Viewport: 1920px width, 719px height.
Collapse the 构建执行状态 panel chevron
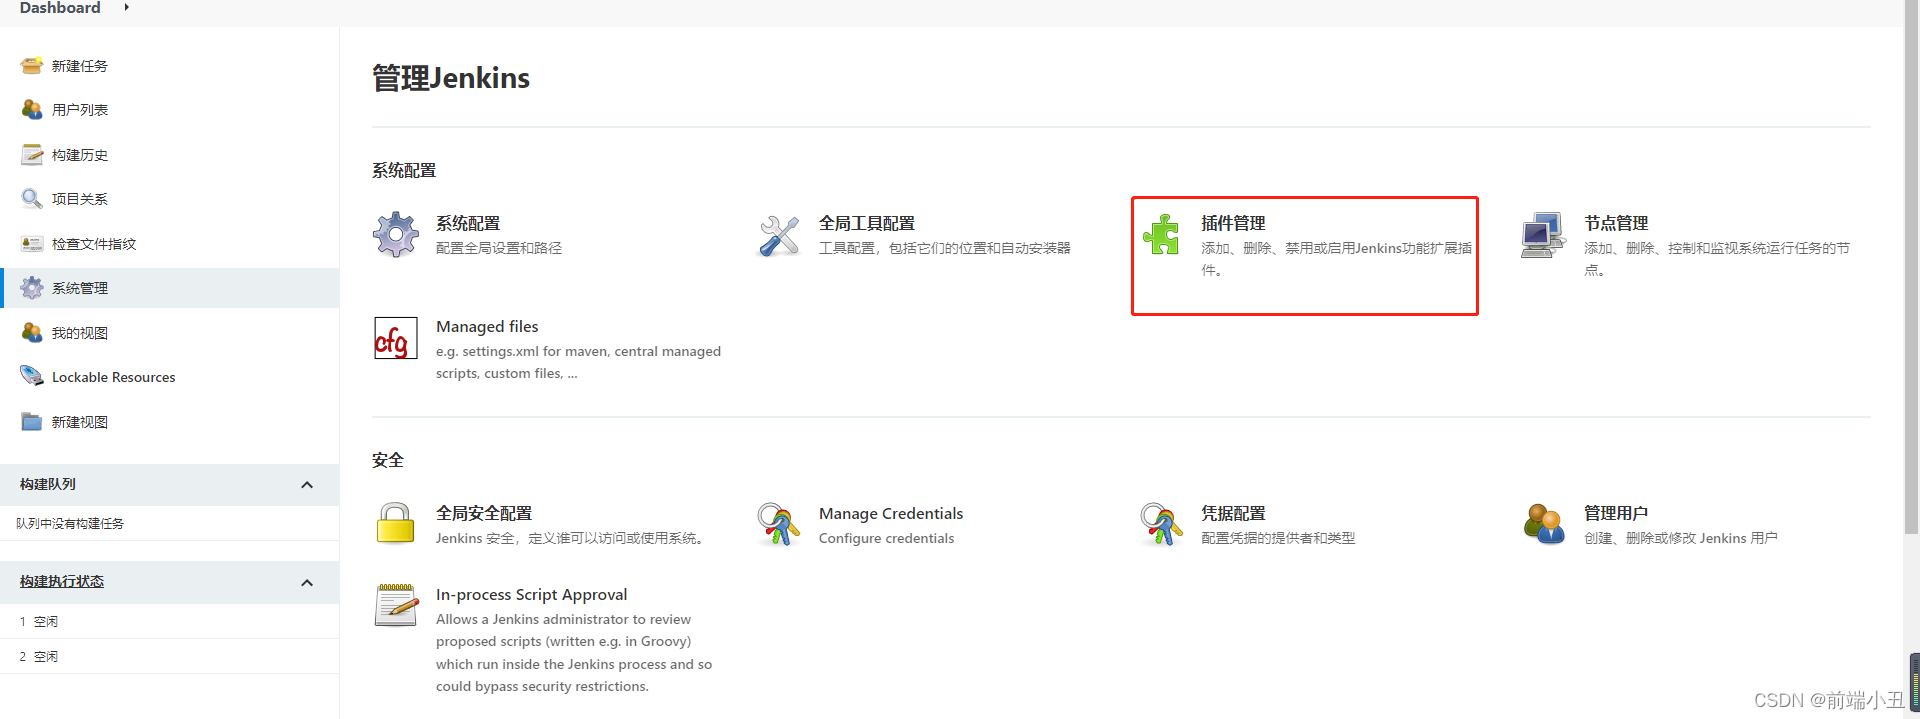pos(307,583)
